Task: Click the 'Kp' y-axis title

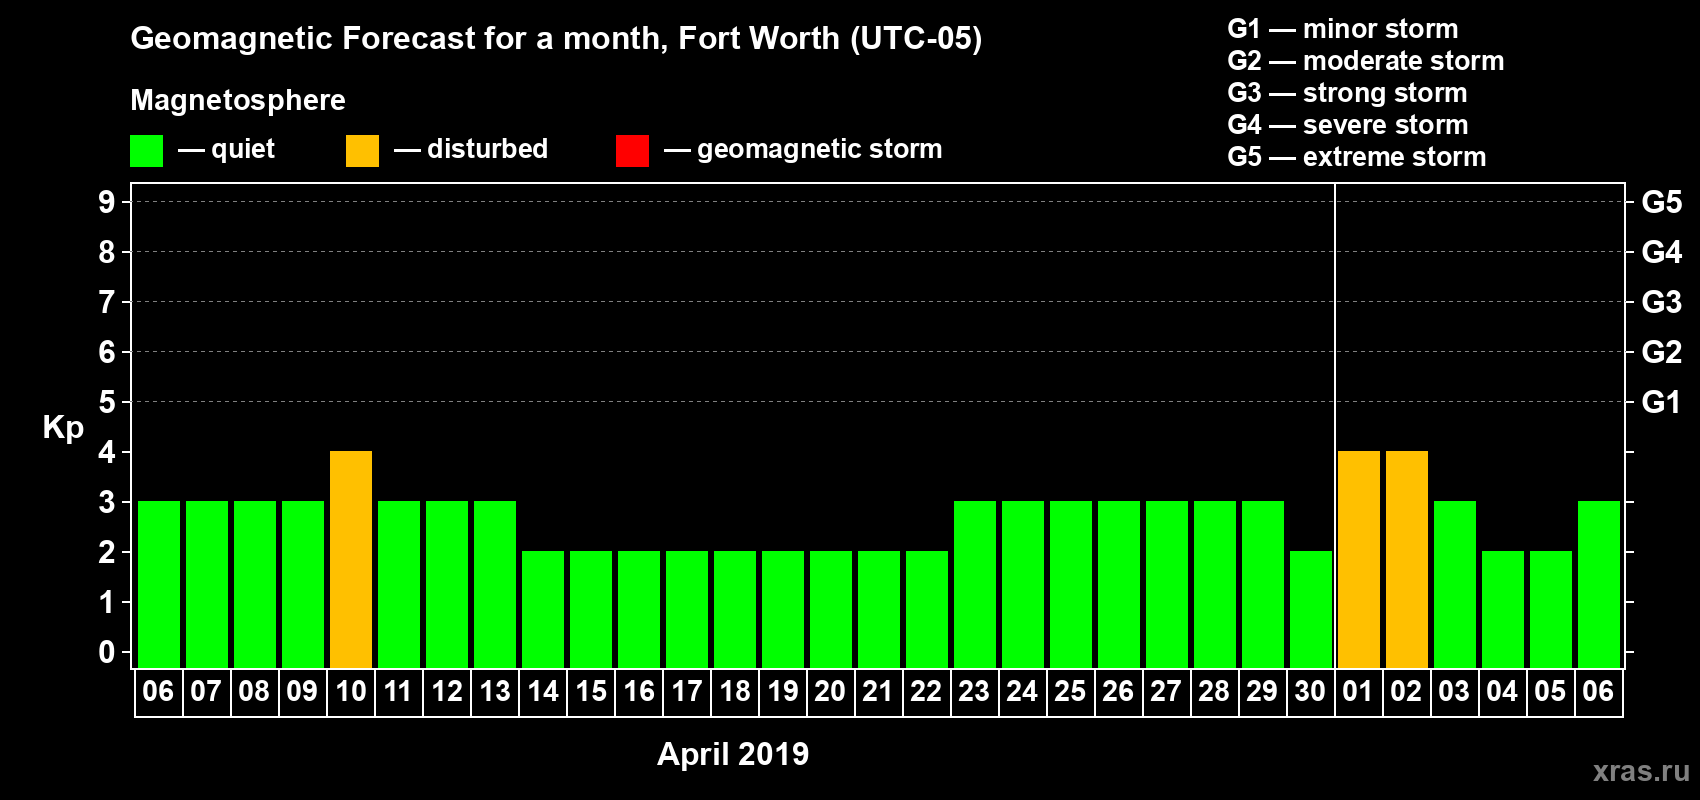Action: [x=63, y=428]
